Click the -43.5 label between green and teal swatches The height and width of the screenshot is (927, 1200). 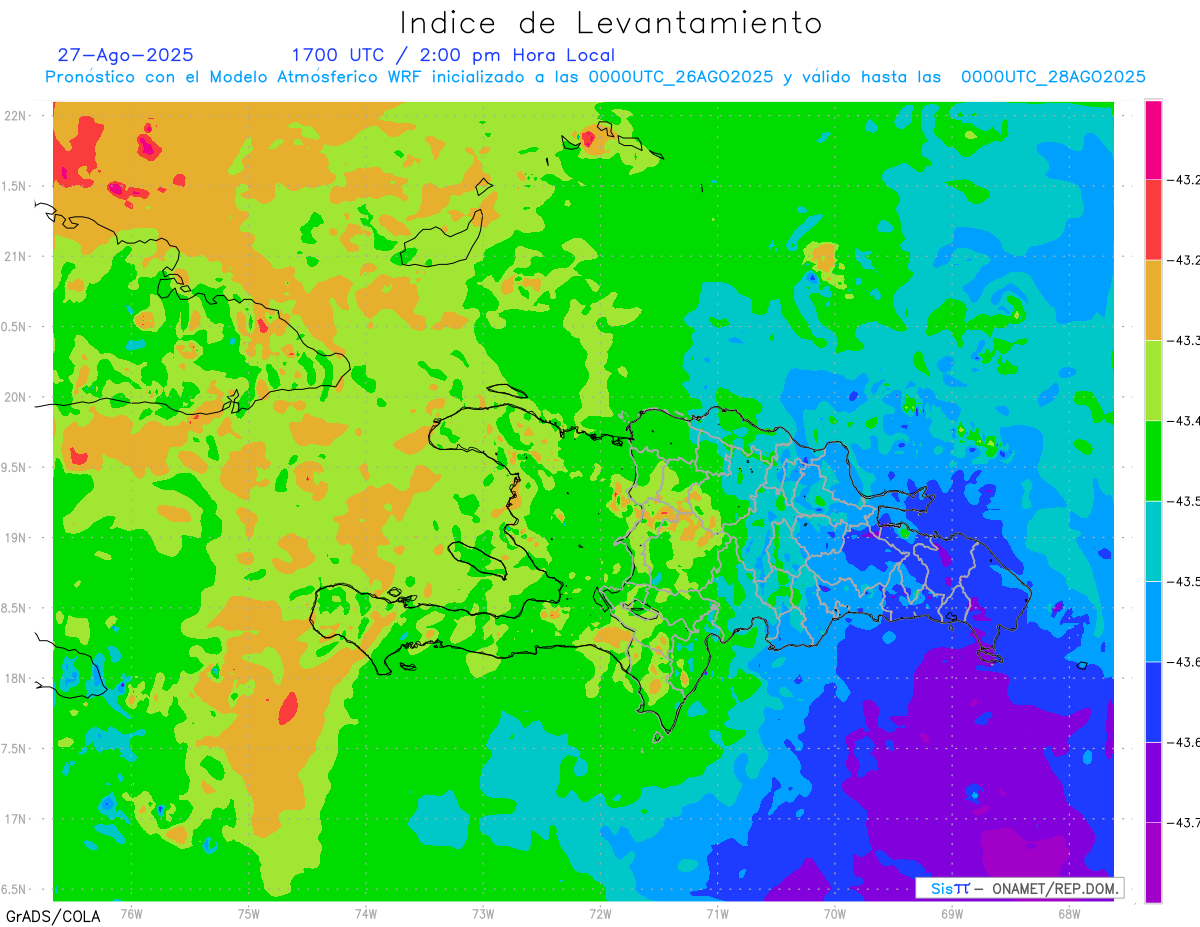(1184, 501)
